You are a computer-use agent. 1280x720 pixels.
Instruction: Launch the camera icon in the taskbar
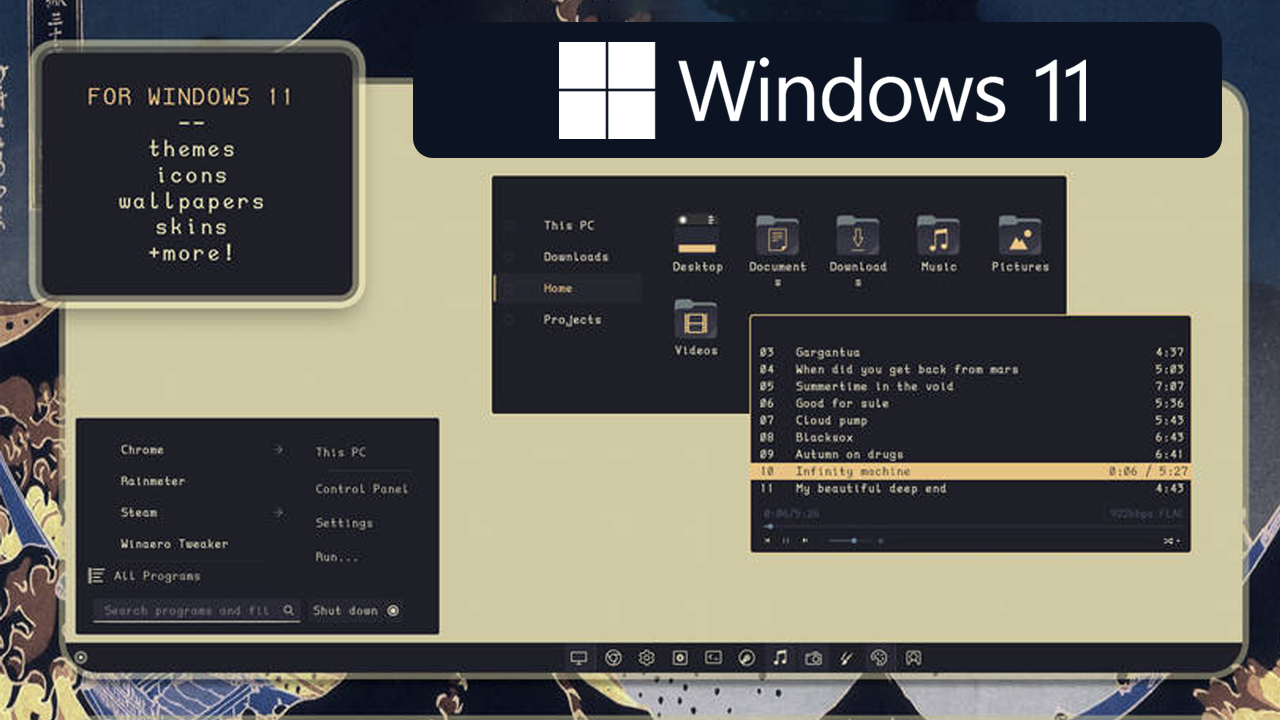[814, 658]
